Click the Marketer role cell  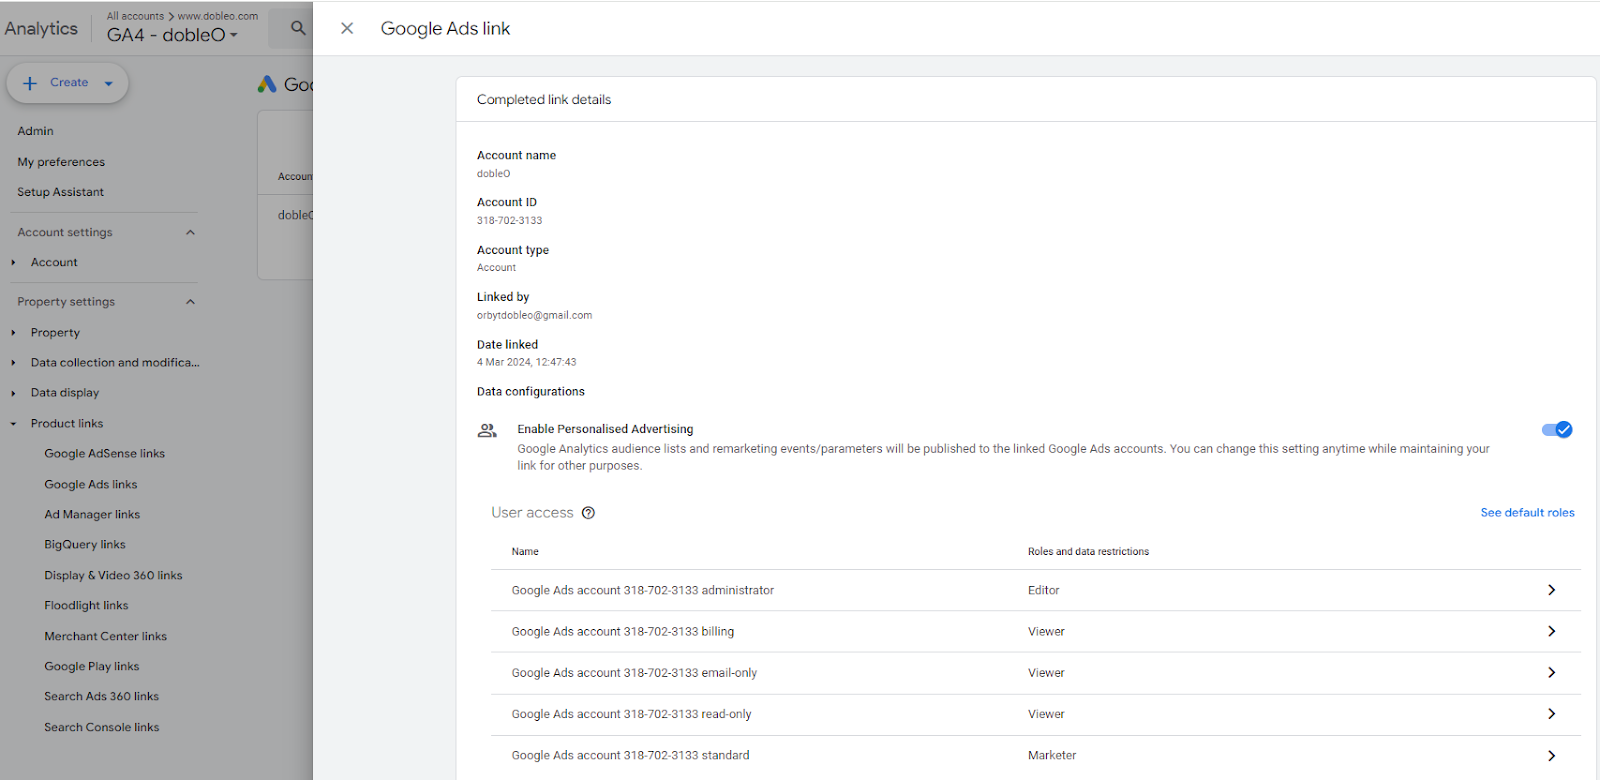pos(1052,756)
